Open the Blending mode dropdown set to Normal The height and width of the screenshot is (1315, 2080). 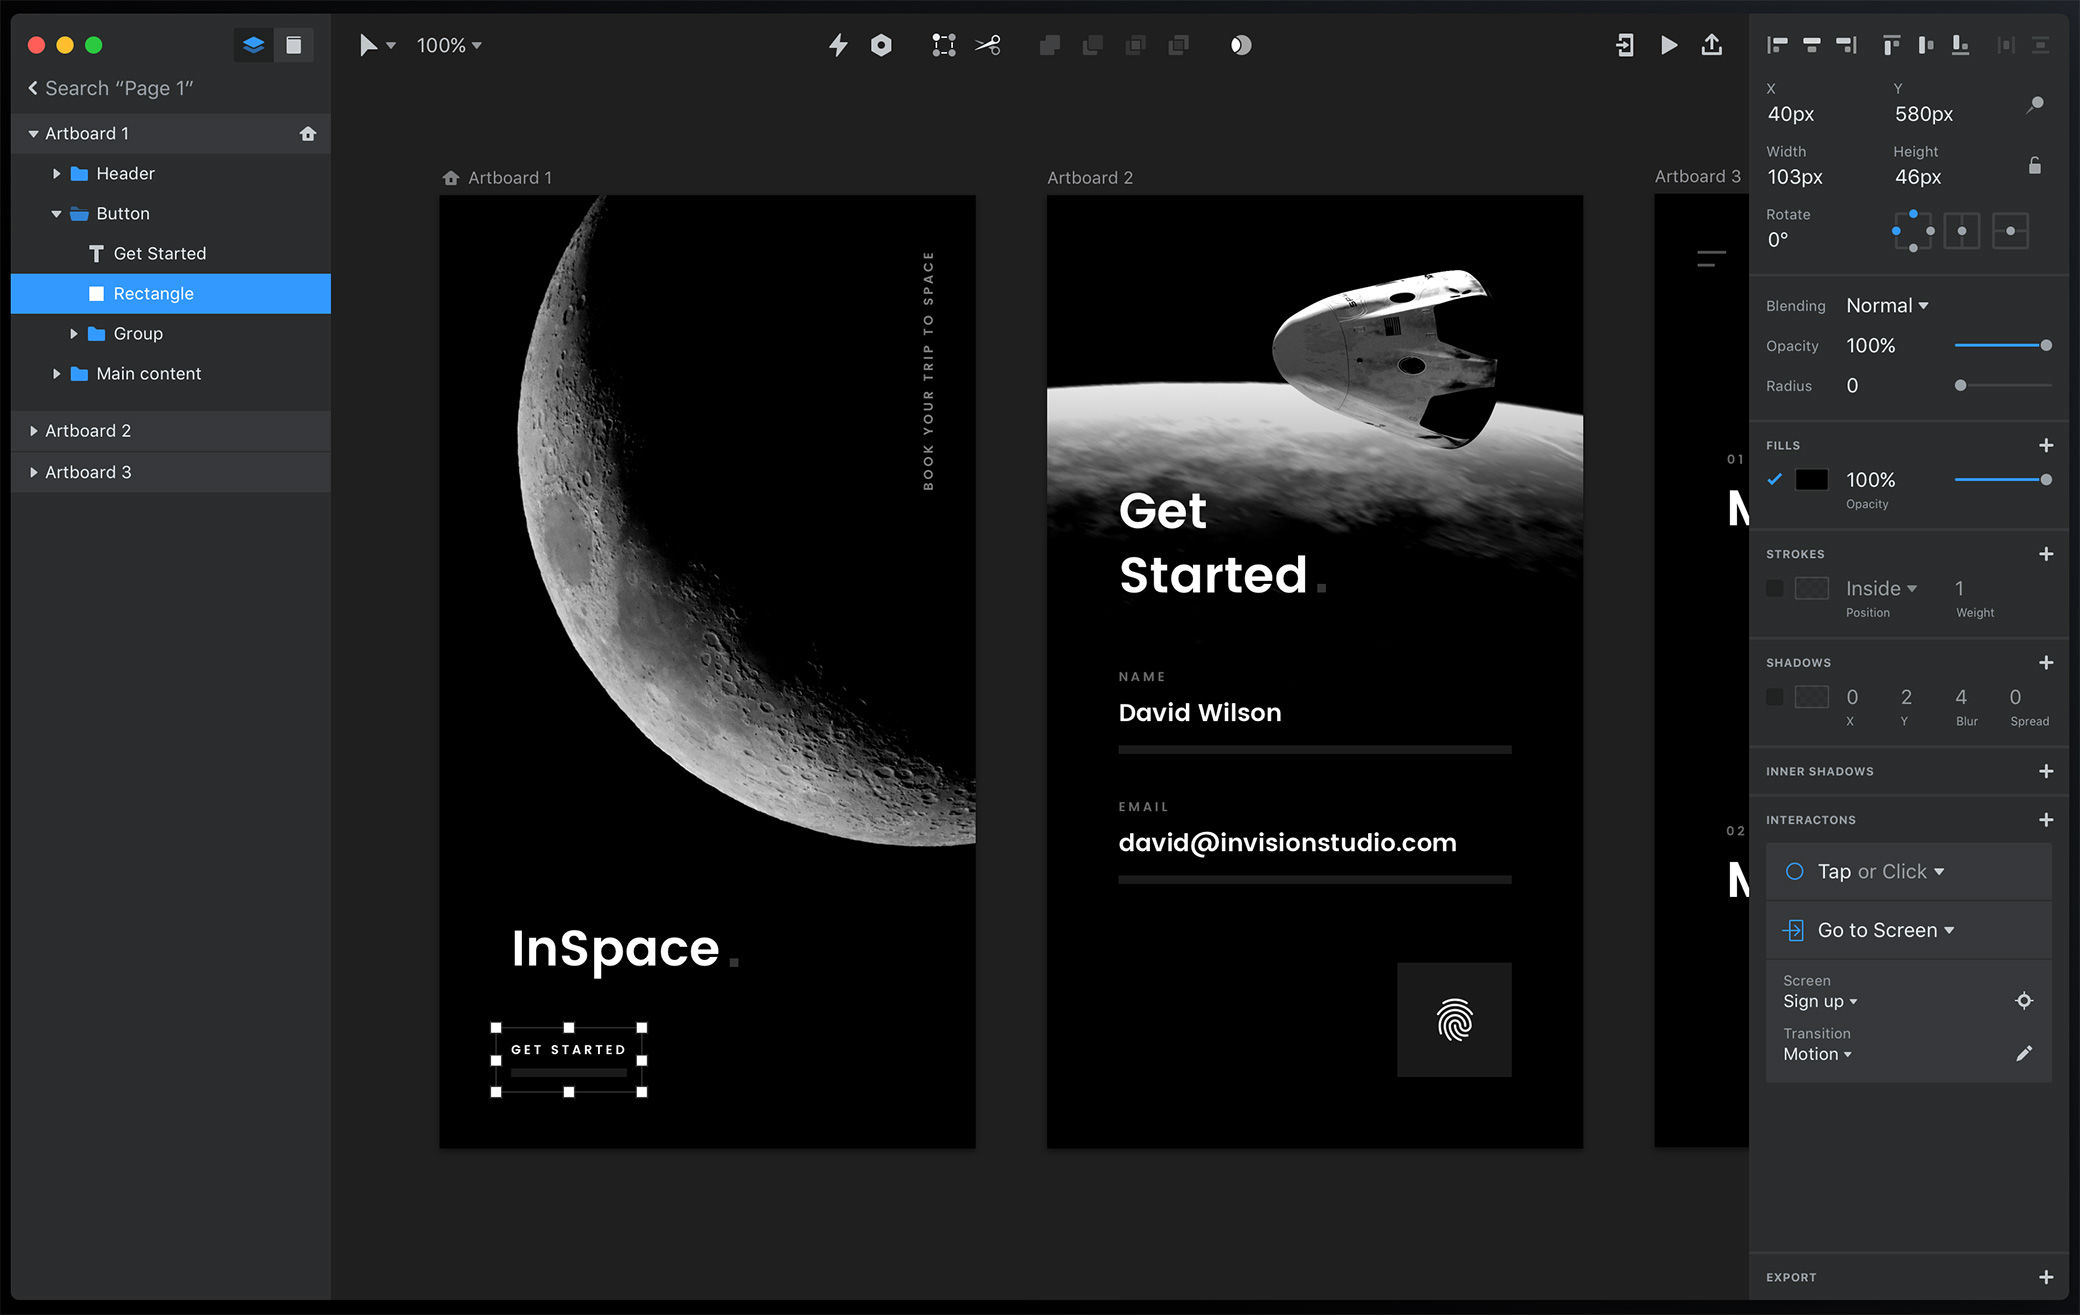(x=1887, y=305)
